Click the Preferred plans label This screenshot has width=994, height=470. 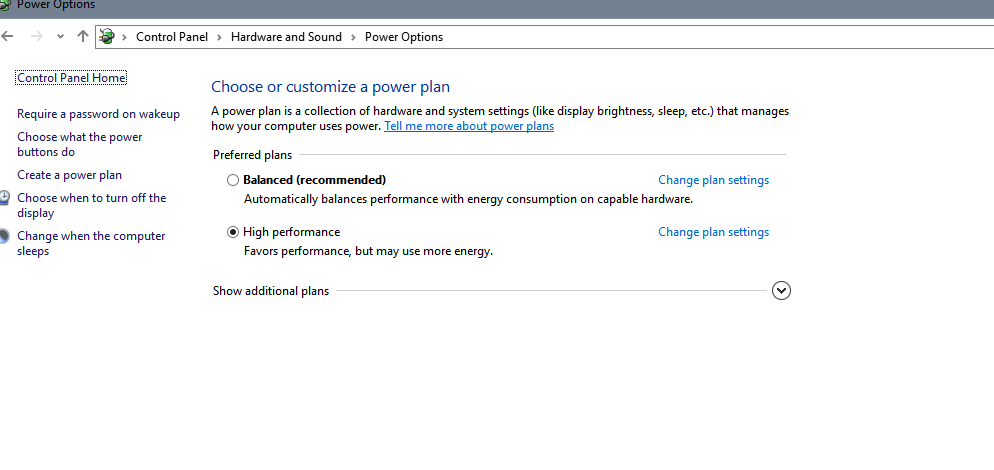click(x=252, y=155)
